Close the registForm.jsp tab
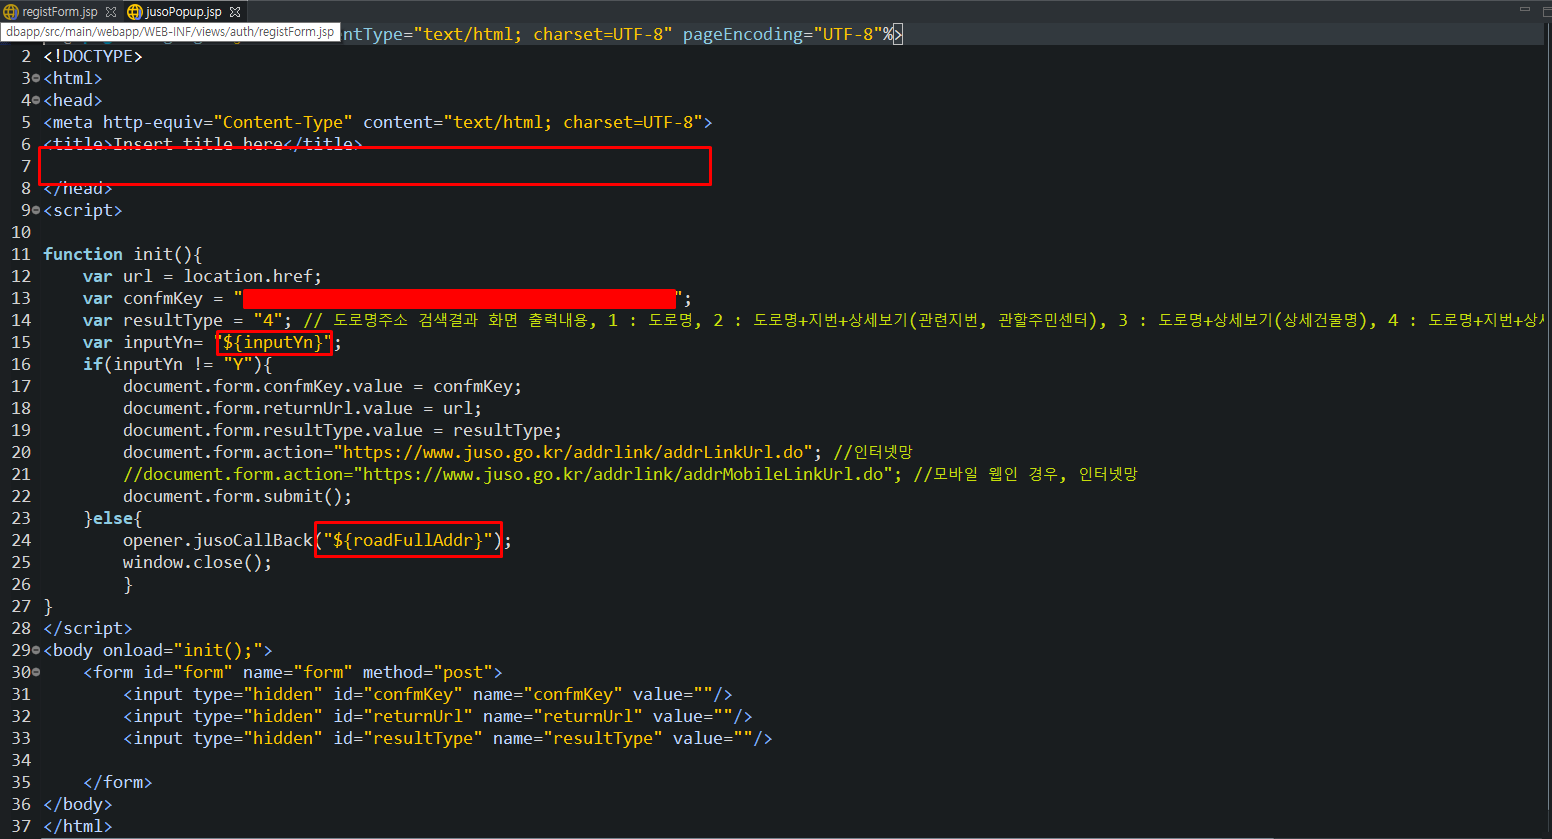Screen dimensions: 1552x839 coord(111,12)
